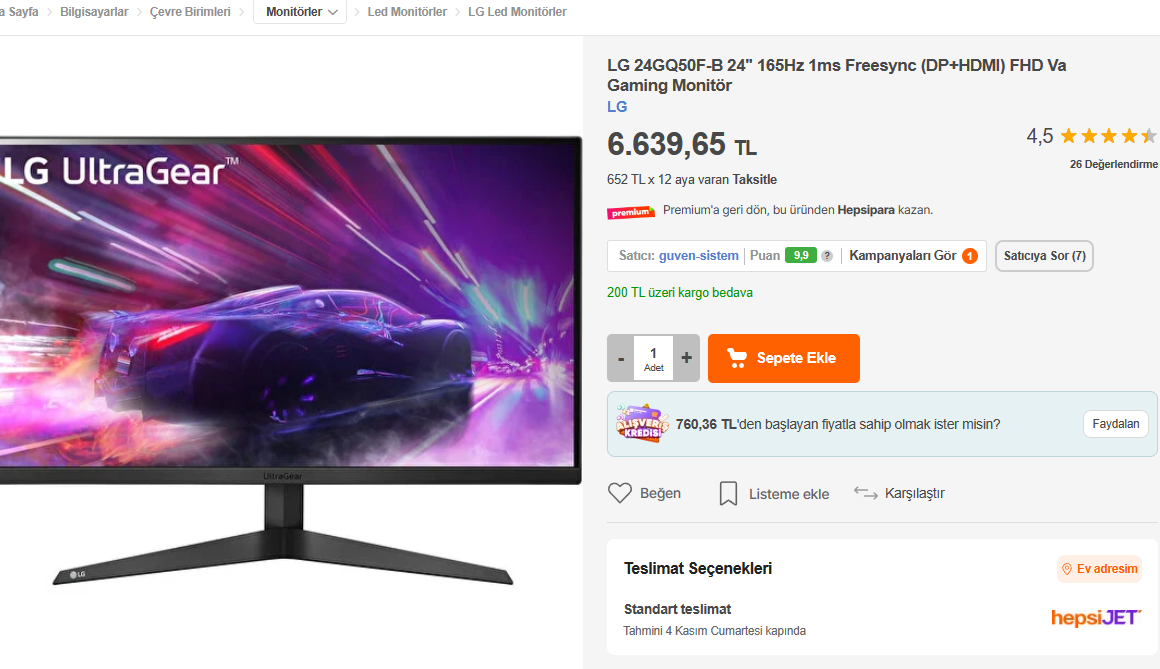Go to Led Monitörler breadcrumb
This screenshot has height=669, width=1160.
pyautogui.click(x=407, y=12)
